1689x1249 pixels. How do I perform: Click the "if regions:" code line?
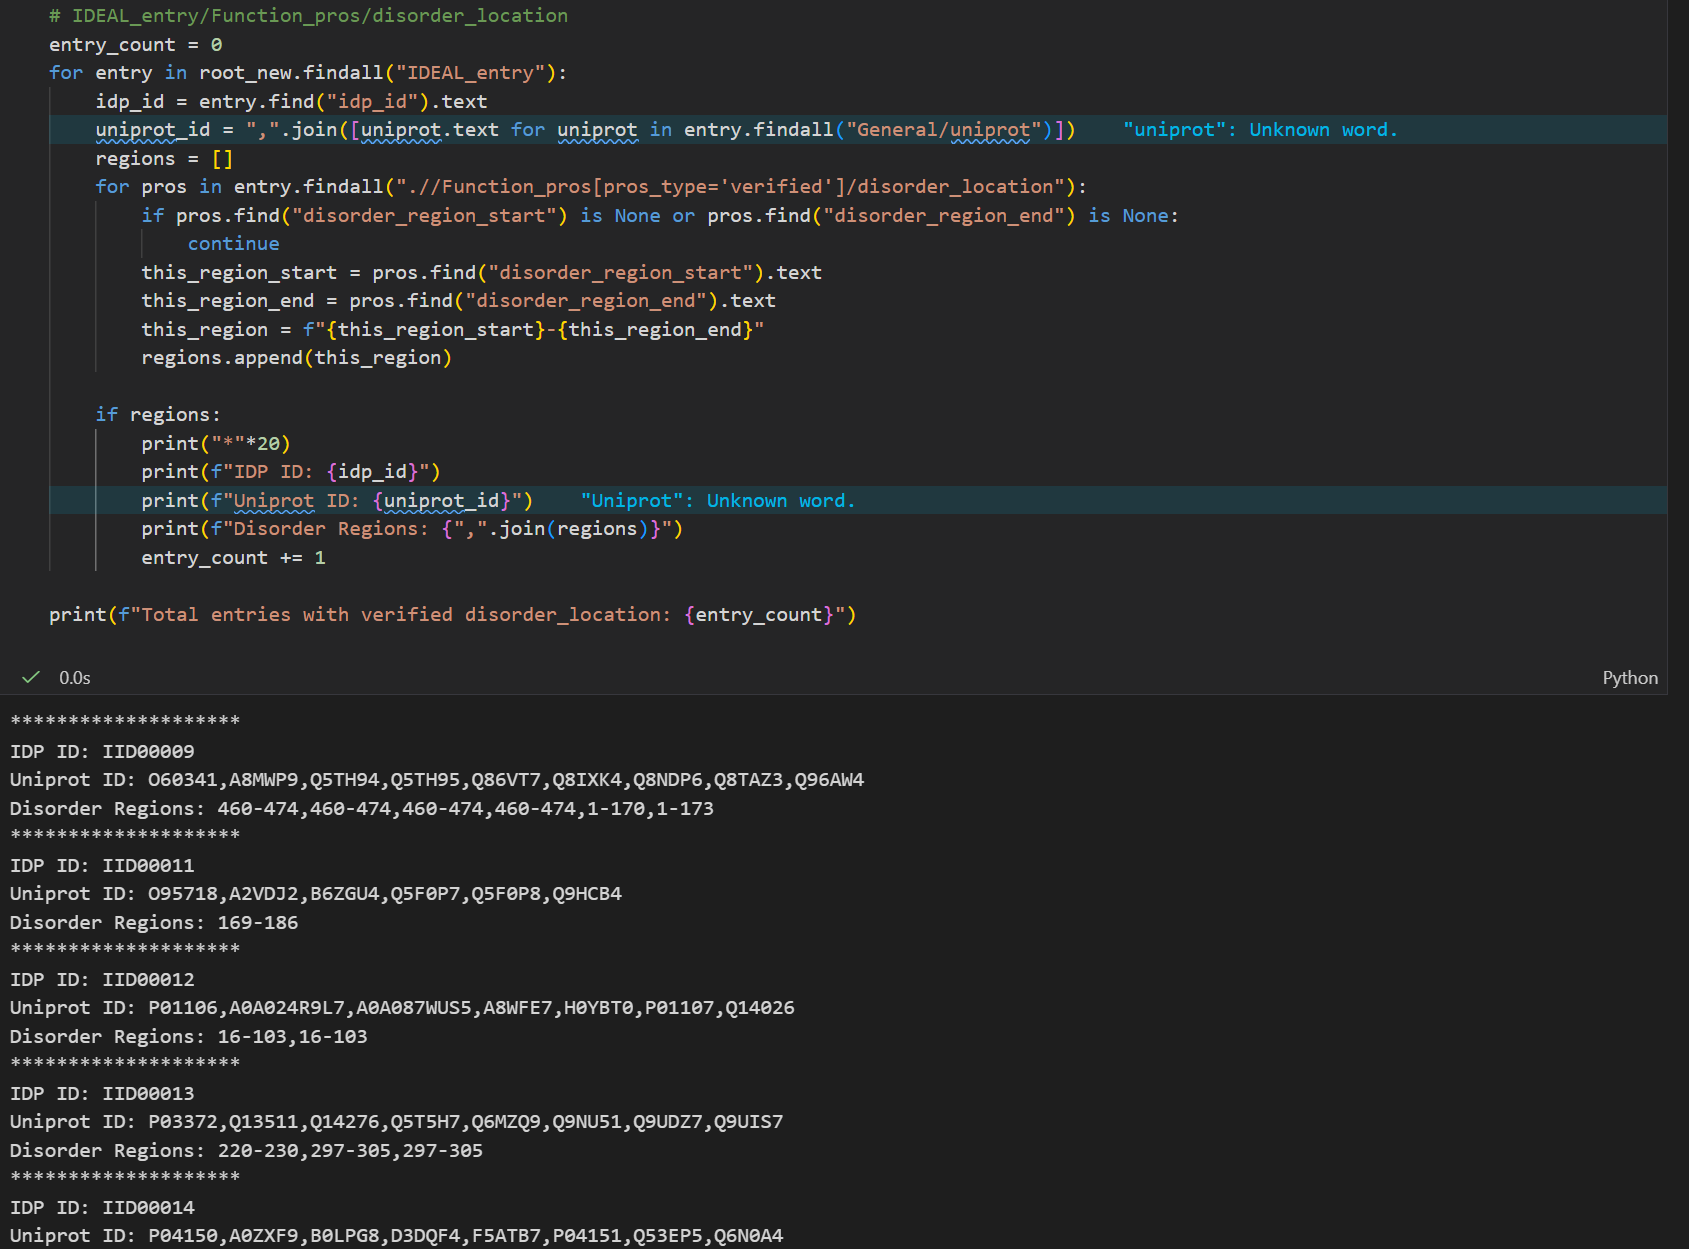[x=158, y=415]
